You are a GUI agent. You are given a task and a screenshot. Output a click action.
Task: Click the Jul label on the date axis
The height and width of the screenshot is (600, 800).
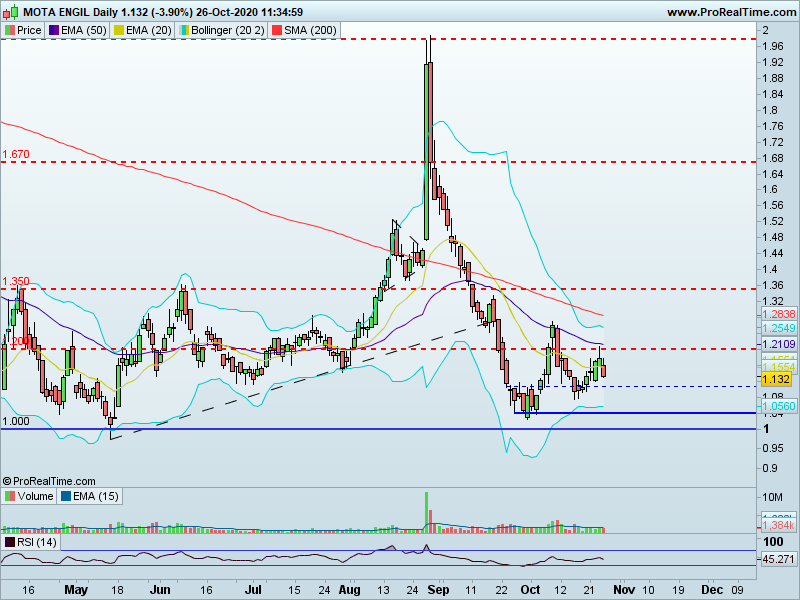point(253,590)
